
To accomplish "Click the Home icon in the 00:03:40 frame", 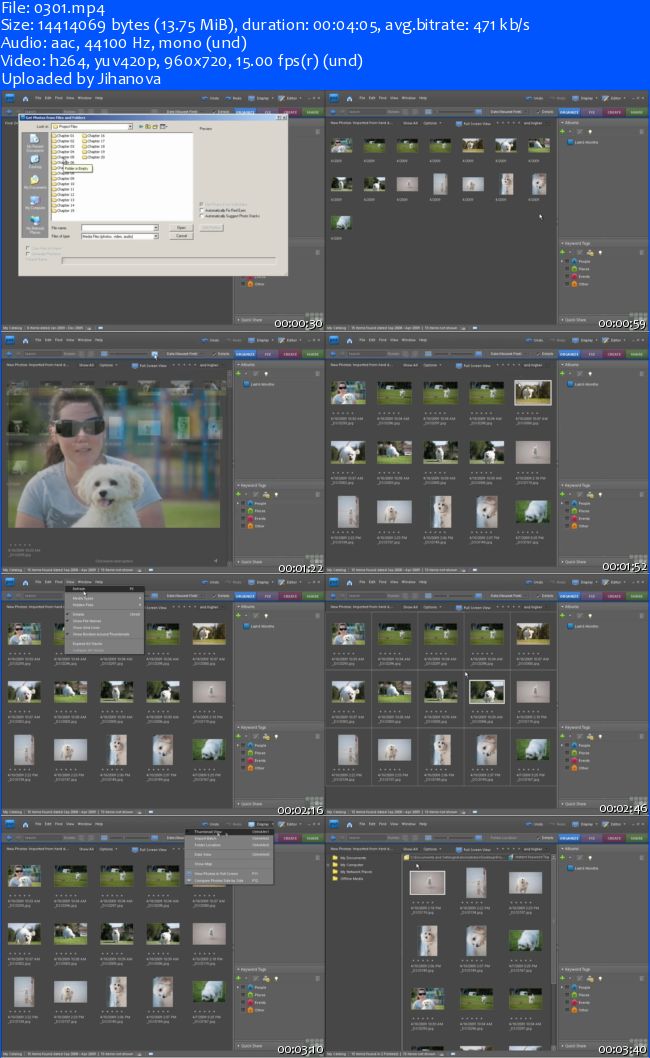I will (x=349, y=825).
